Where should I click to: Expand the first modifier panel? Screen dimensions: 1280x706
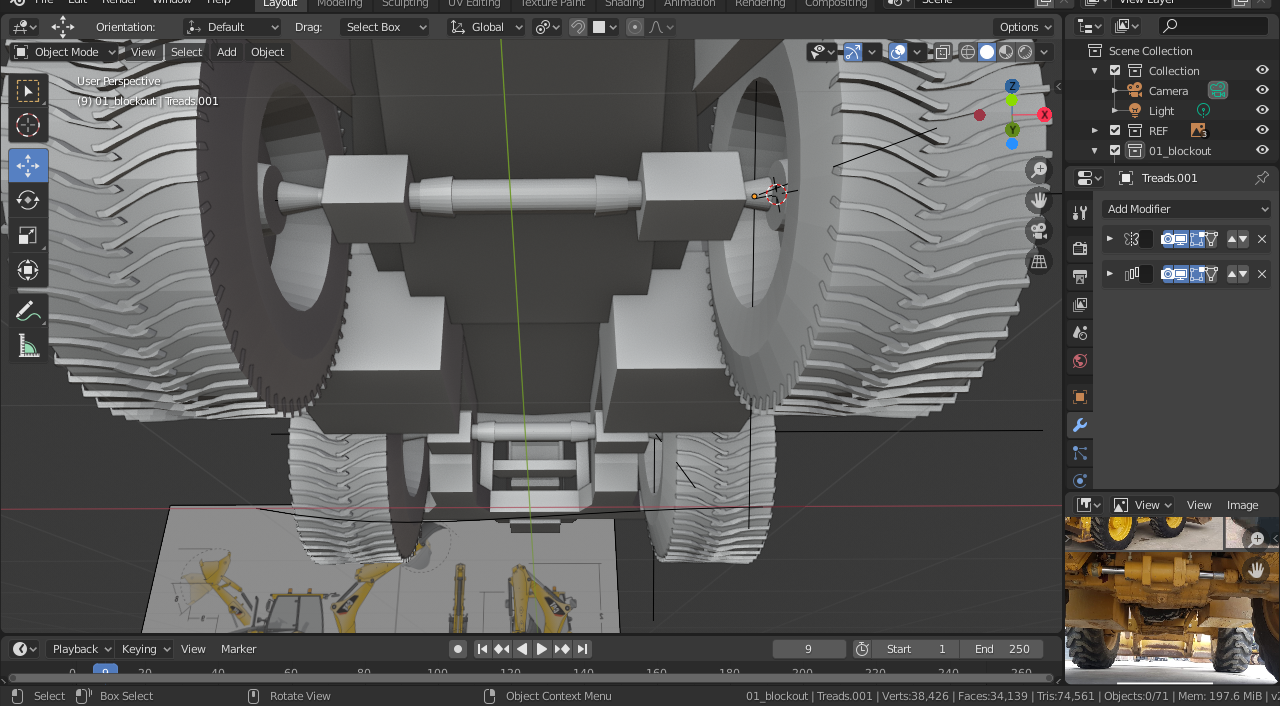point(1109,239)
